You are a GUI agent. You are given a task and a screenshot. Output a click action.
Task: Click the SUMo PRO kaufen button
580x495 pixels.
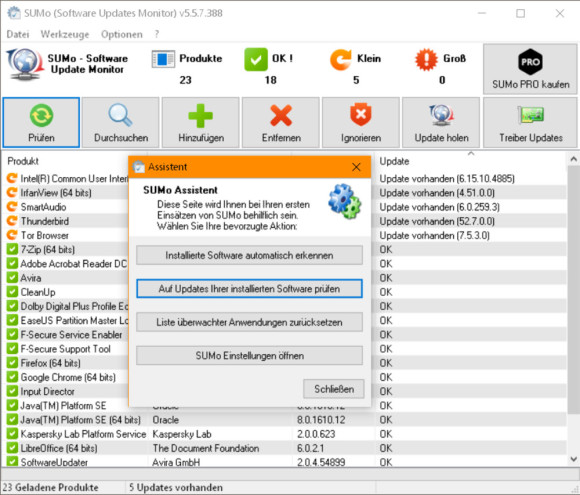coord(530,69)
